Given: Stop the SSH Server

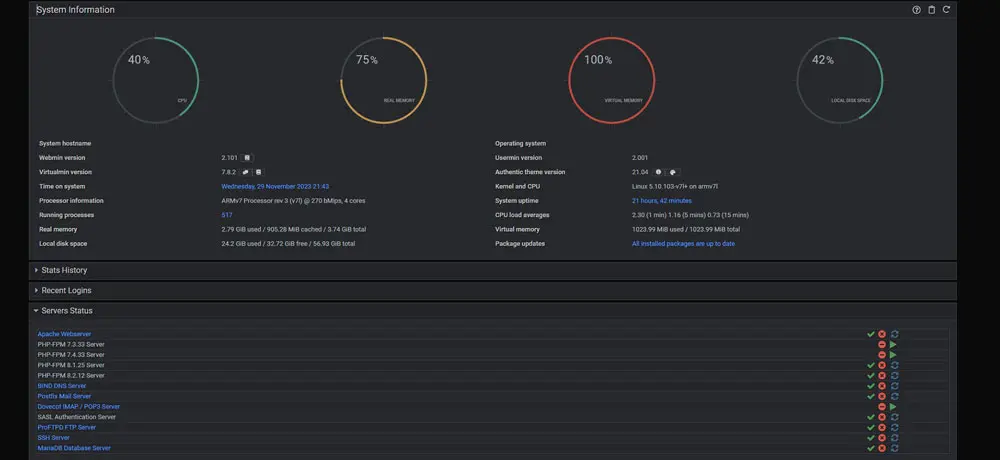Looking at the screenshot, I should pyautogui.click(x=882, y=438).
